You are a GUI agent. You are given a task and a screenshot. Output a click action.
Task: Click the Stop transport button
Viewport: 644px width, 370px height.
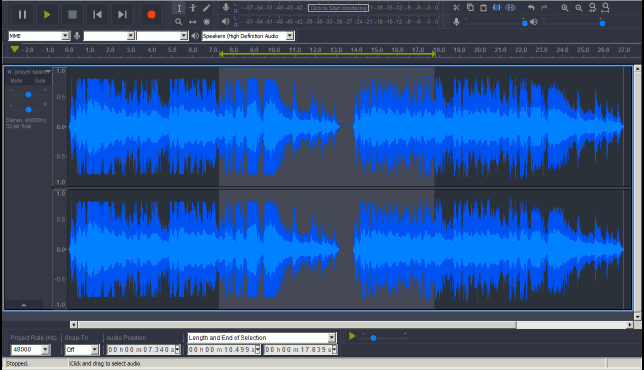[x=72, y=15]
